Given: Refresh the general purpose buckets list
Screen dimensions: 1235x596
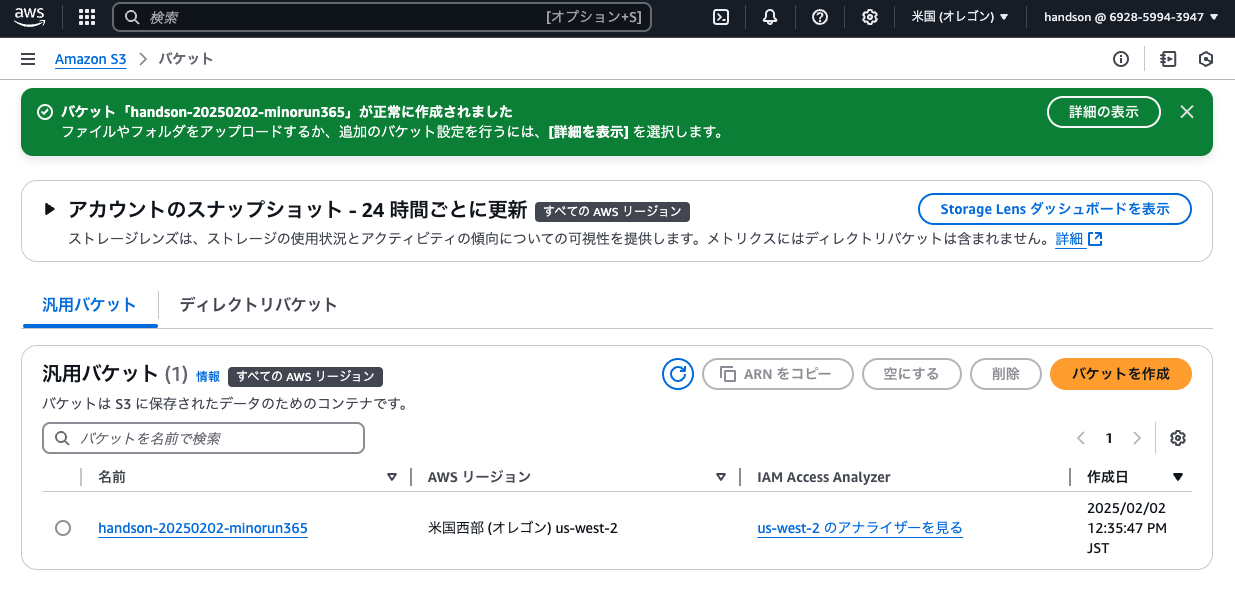Looking at the screenshot, I should coord(677,373).
